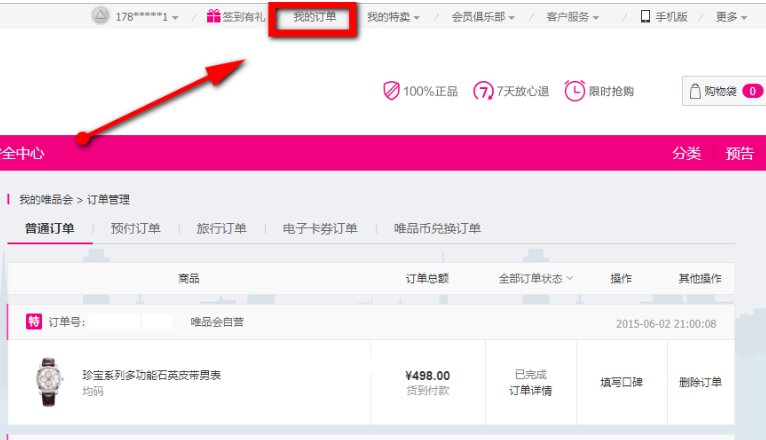Click order date 2015-06-02 21:00:00
The image size is (766, 440).
(666, 324)
